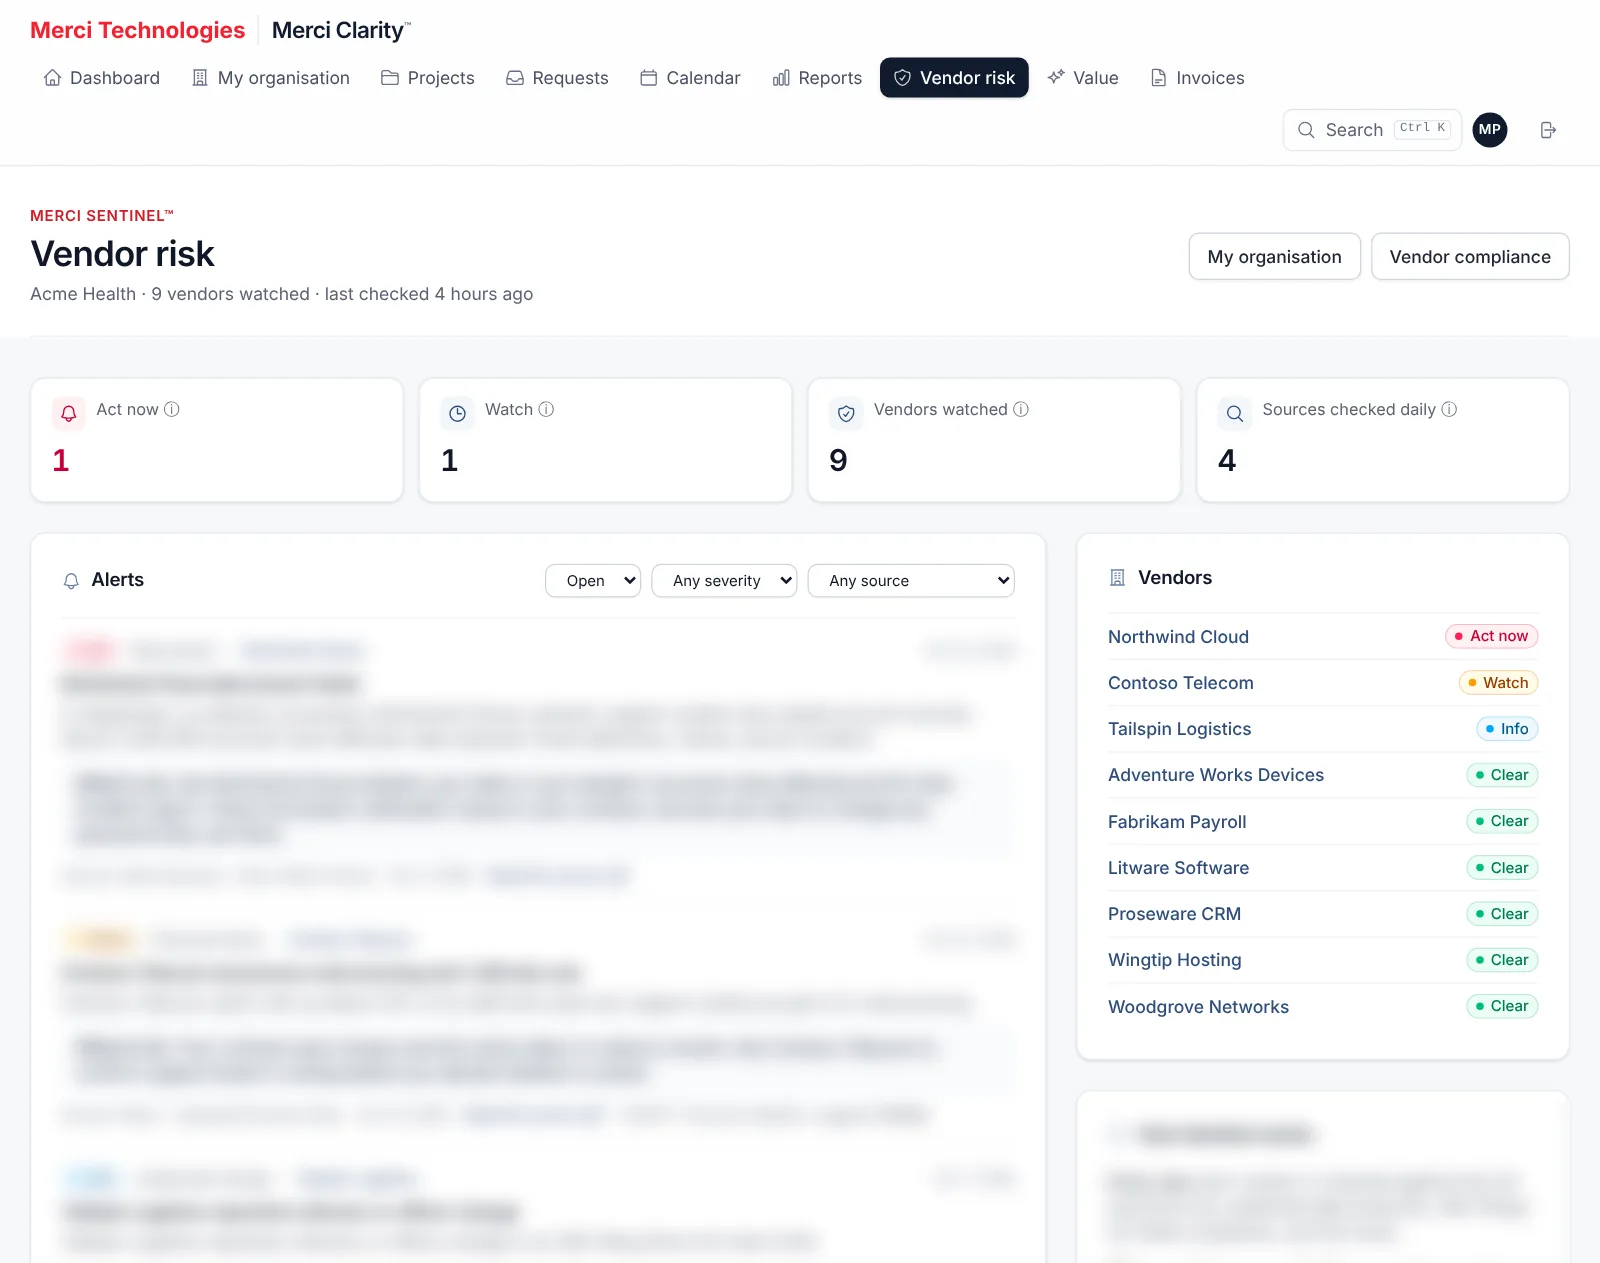Open the Requests menu item

tap(557, 78)
